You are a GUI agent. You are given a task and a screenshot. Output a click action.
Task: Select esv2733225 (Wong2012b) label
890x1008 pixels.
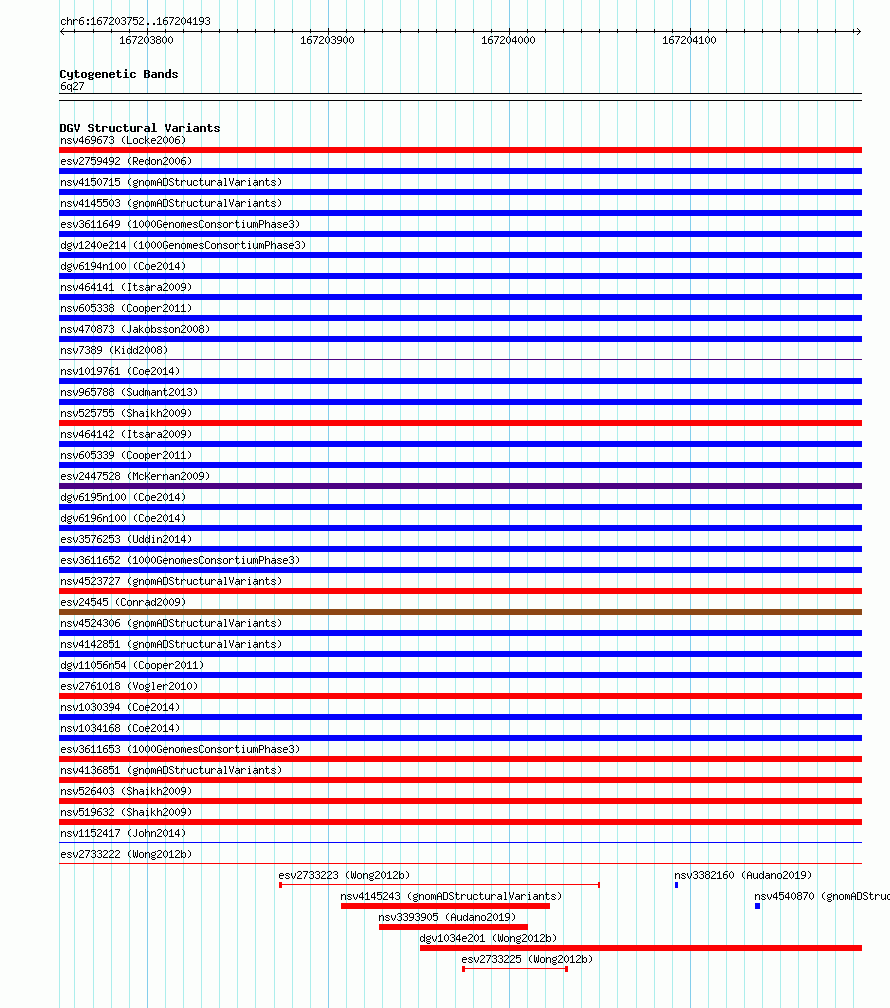click(527, 959)
